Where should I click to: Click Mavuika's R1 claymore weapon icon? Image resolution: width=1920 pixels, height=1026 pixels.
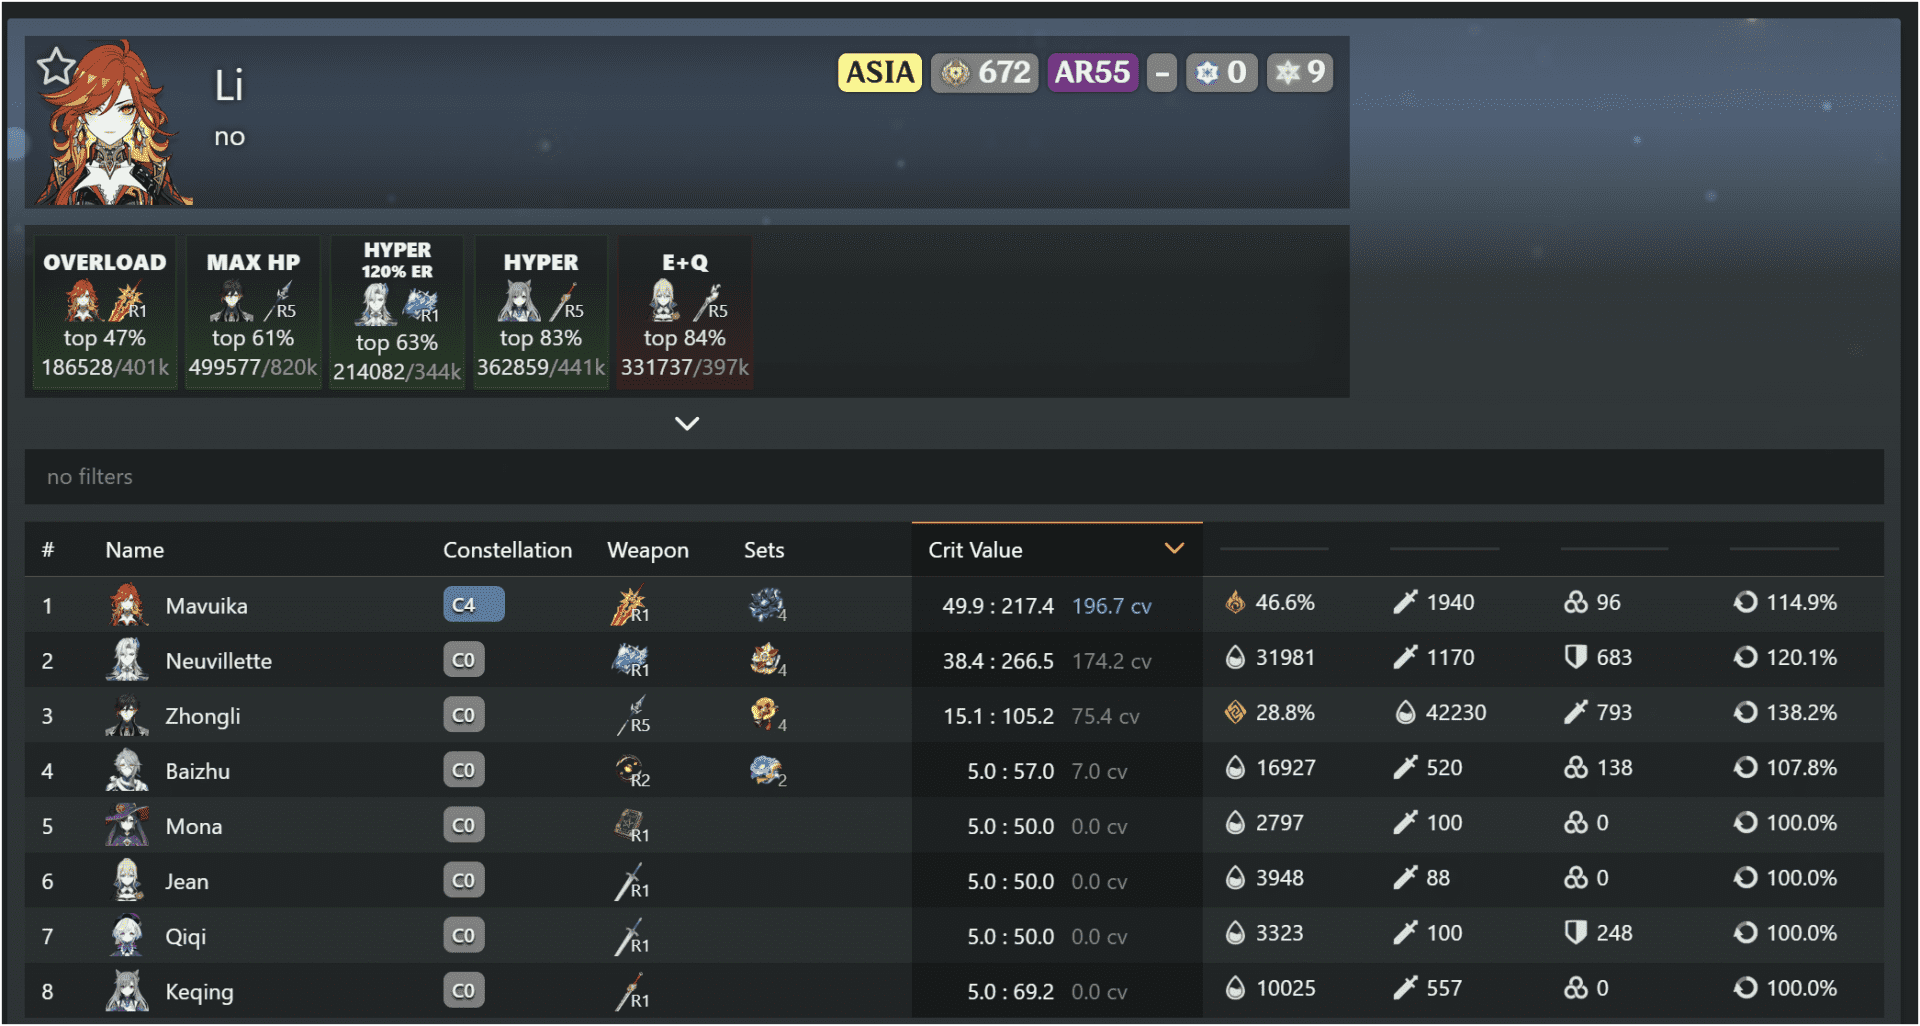pyautogui.click(x=630, y=606)
